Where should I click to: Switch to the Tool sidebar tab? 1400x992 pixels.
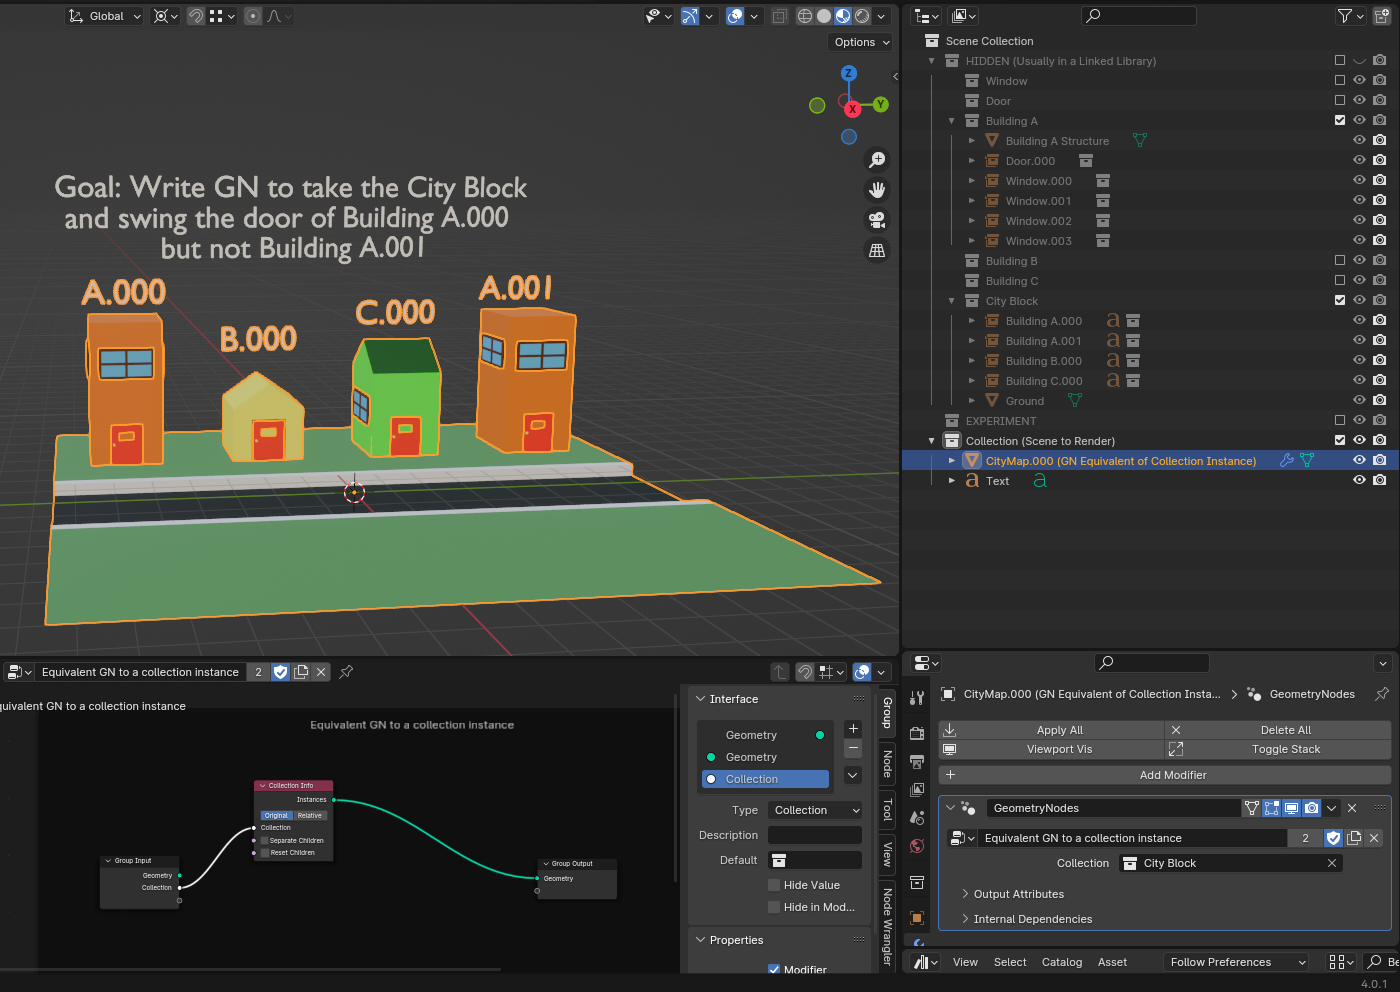click(887, 809)
